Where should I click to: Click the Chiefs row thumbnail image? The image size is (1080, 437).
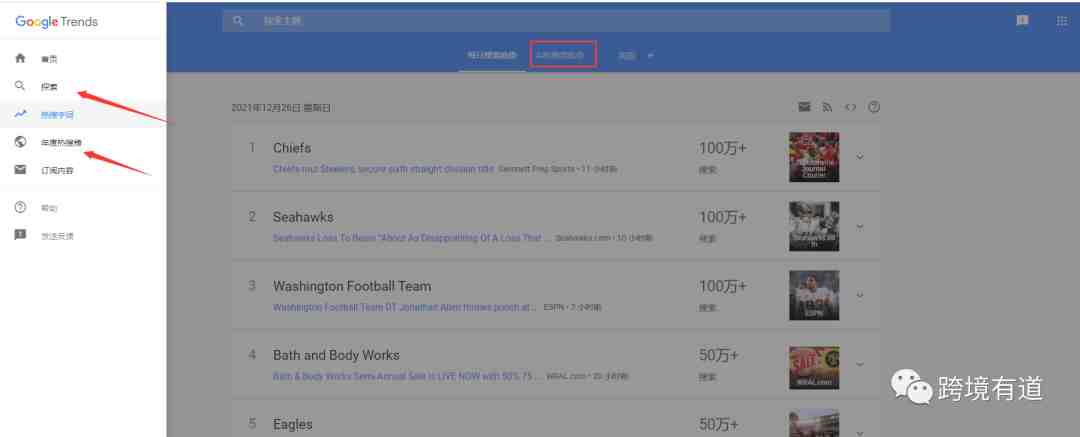click(x=814, y=157)
